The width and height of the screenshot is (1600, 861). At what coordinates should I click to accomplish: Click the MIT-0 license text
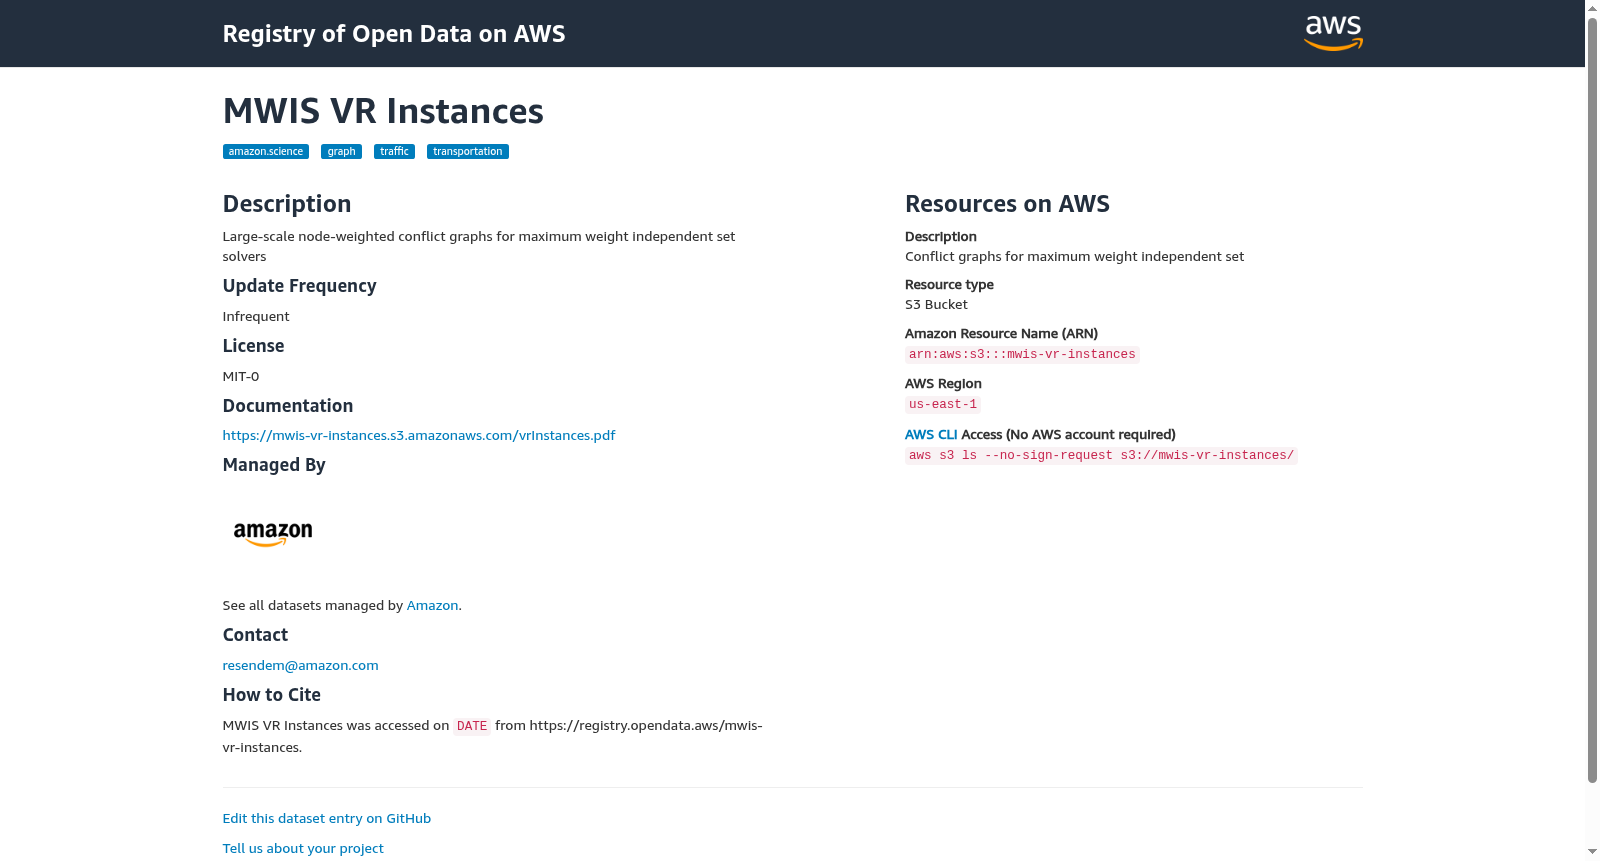241,377
